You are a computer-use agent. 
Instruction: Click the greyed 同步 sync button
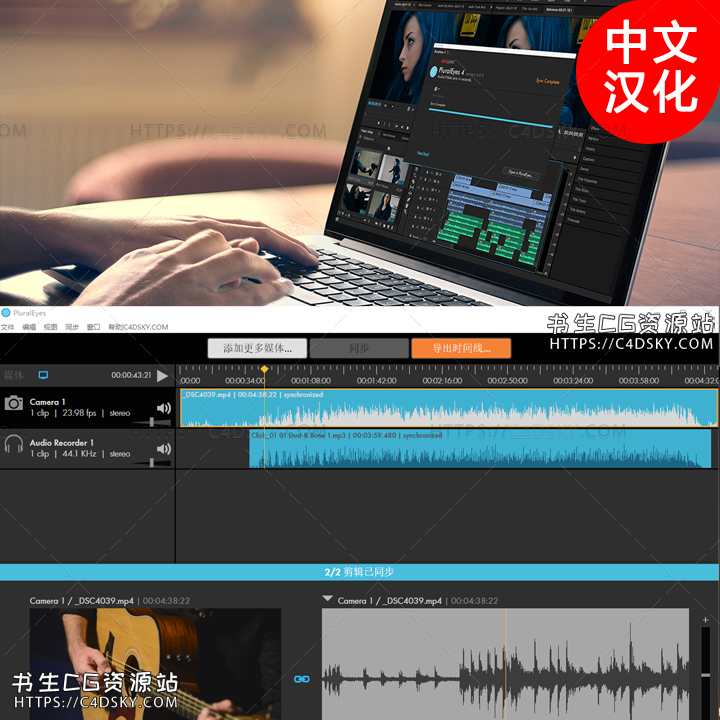(x=359, y=349)
